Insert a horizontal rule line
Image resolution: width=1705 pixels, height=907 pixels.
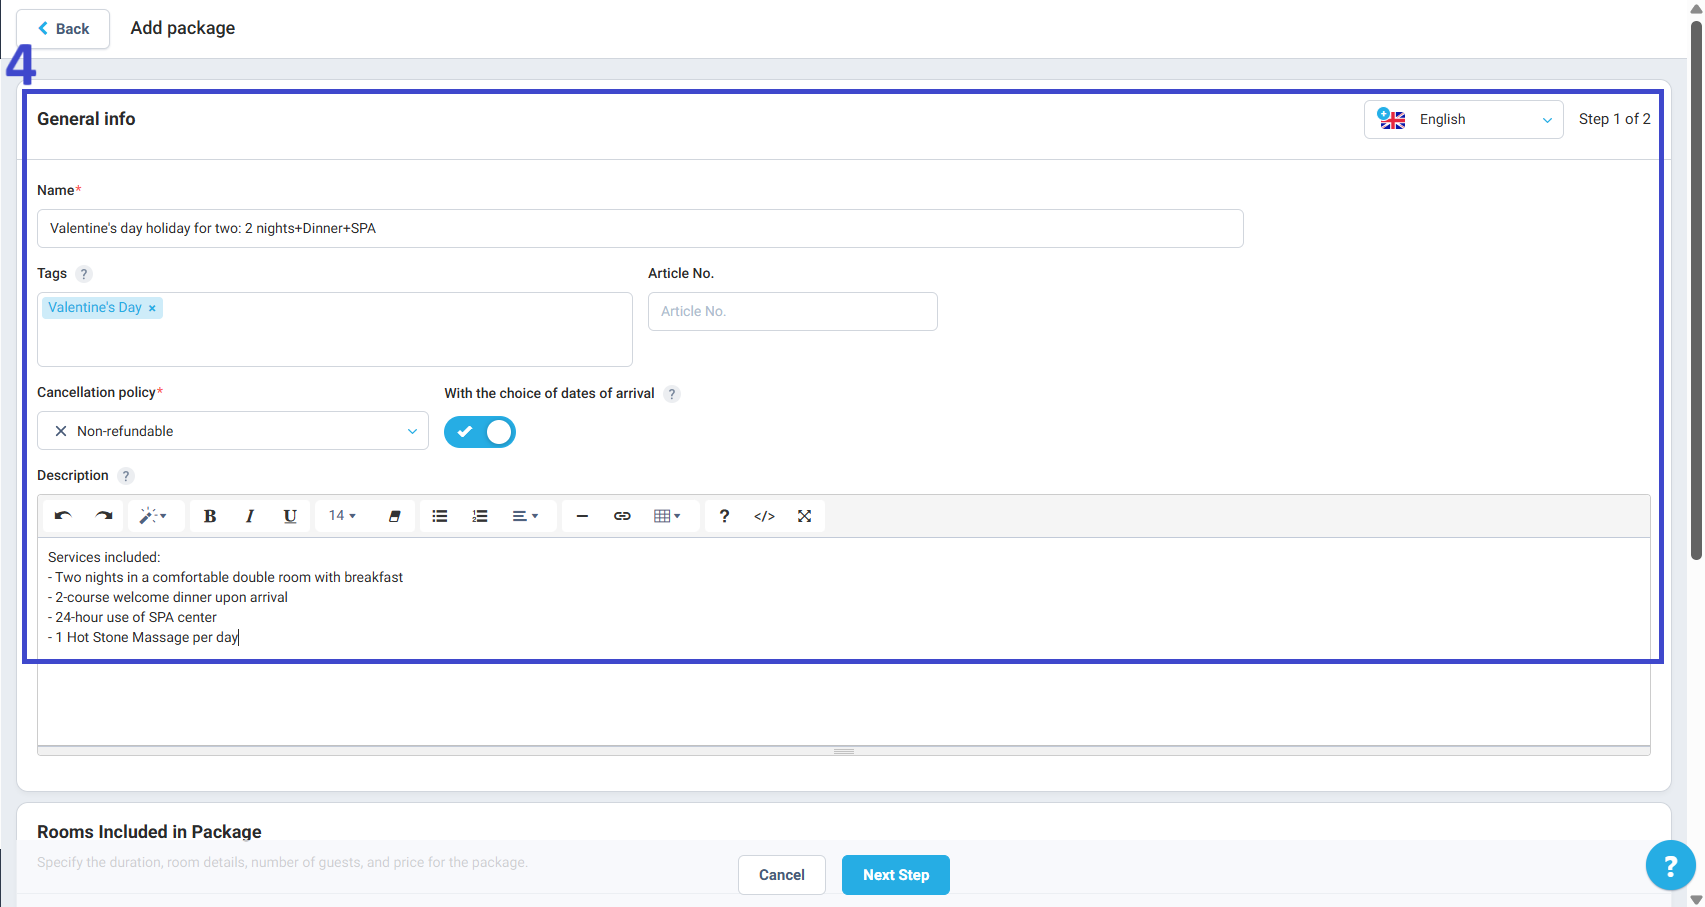tap(582, 516)
